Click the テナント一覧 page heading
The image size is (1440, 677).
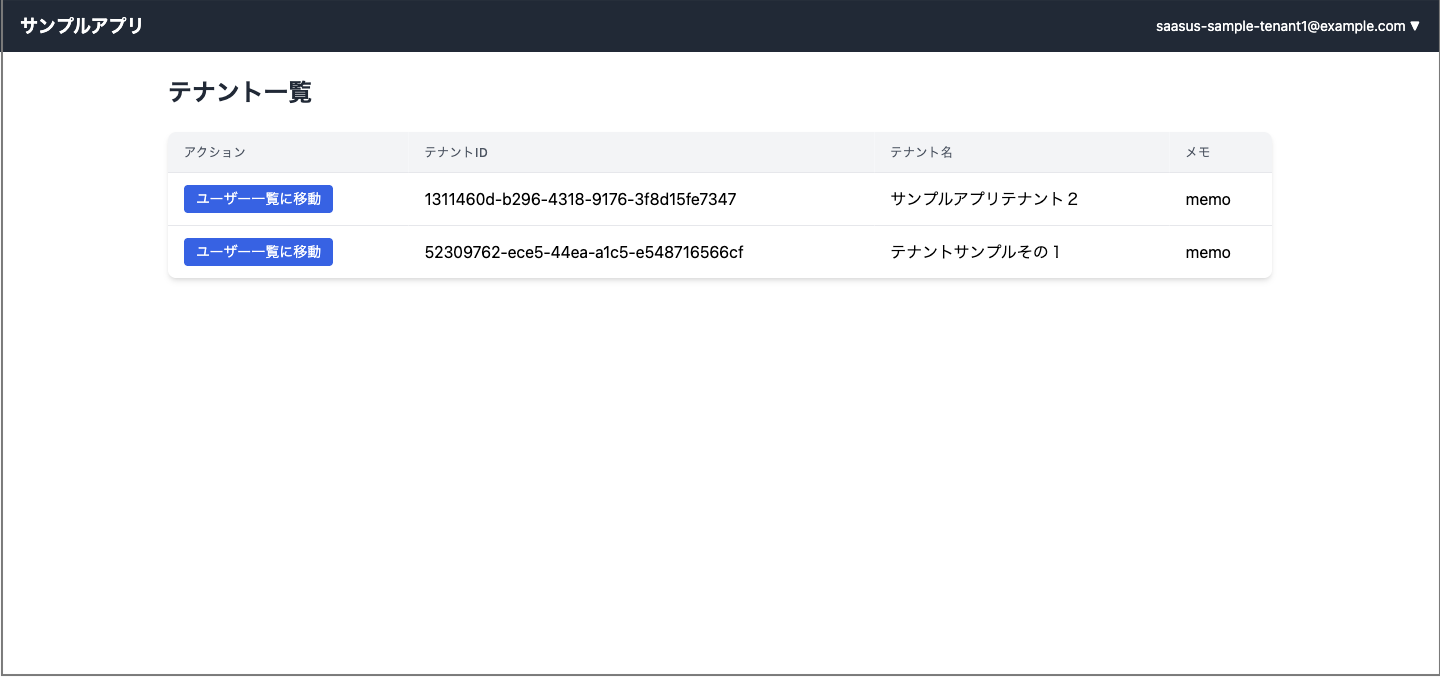(240, 92)
